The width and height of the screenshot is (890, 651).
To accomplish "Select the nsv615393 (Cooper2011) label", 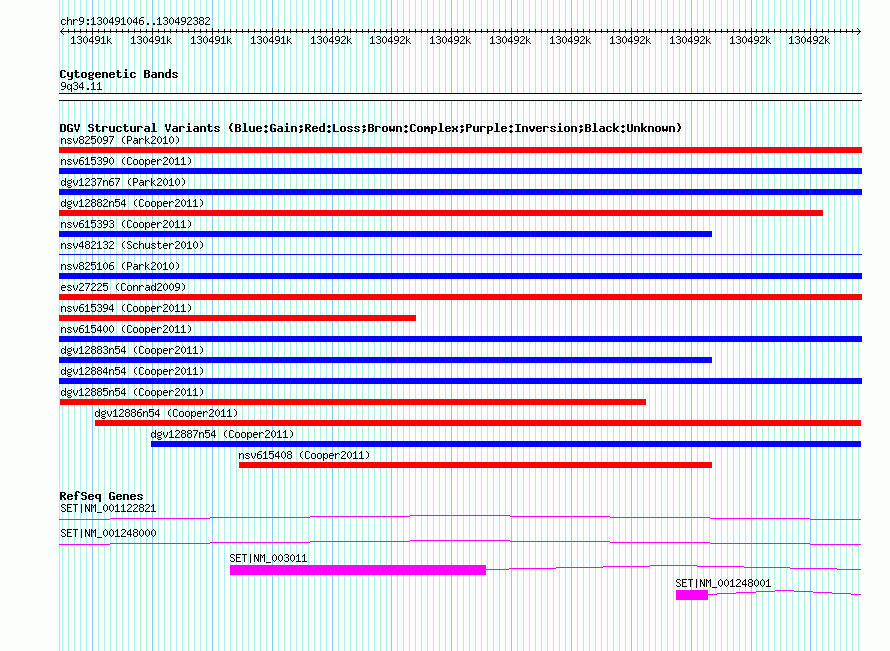I will pyautogui.click(x=126, y=224).
